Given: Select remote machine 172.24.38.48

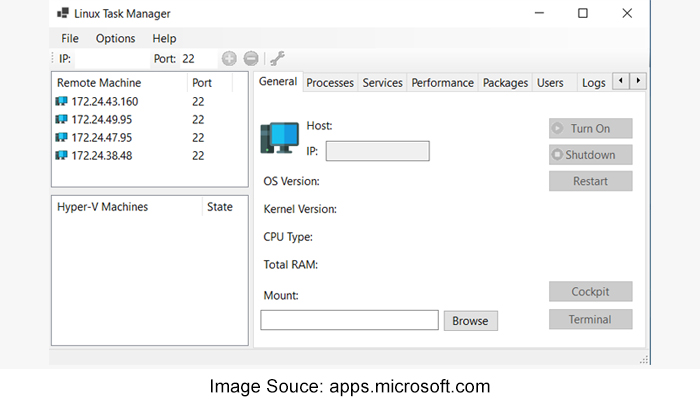Looking at the screenshot, I should [101, 156].
